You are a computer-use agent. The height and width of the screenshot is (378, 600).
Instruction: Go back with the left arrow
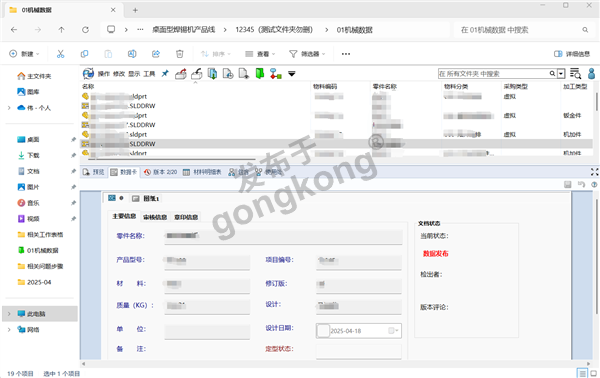[x=14, y=29]
